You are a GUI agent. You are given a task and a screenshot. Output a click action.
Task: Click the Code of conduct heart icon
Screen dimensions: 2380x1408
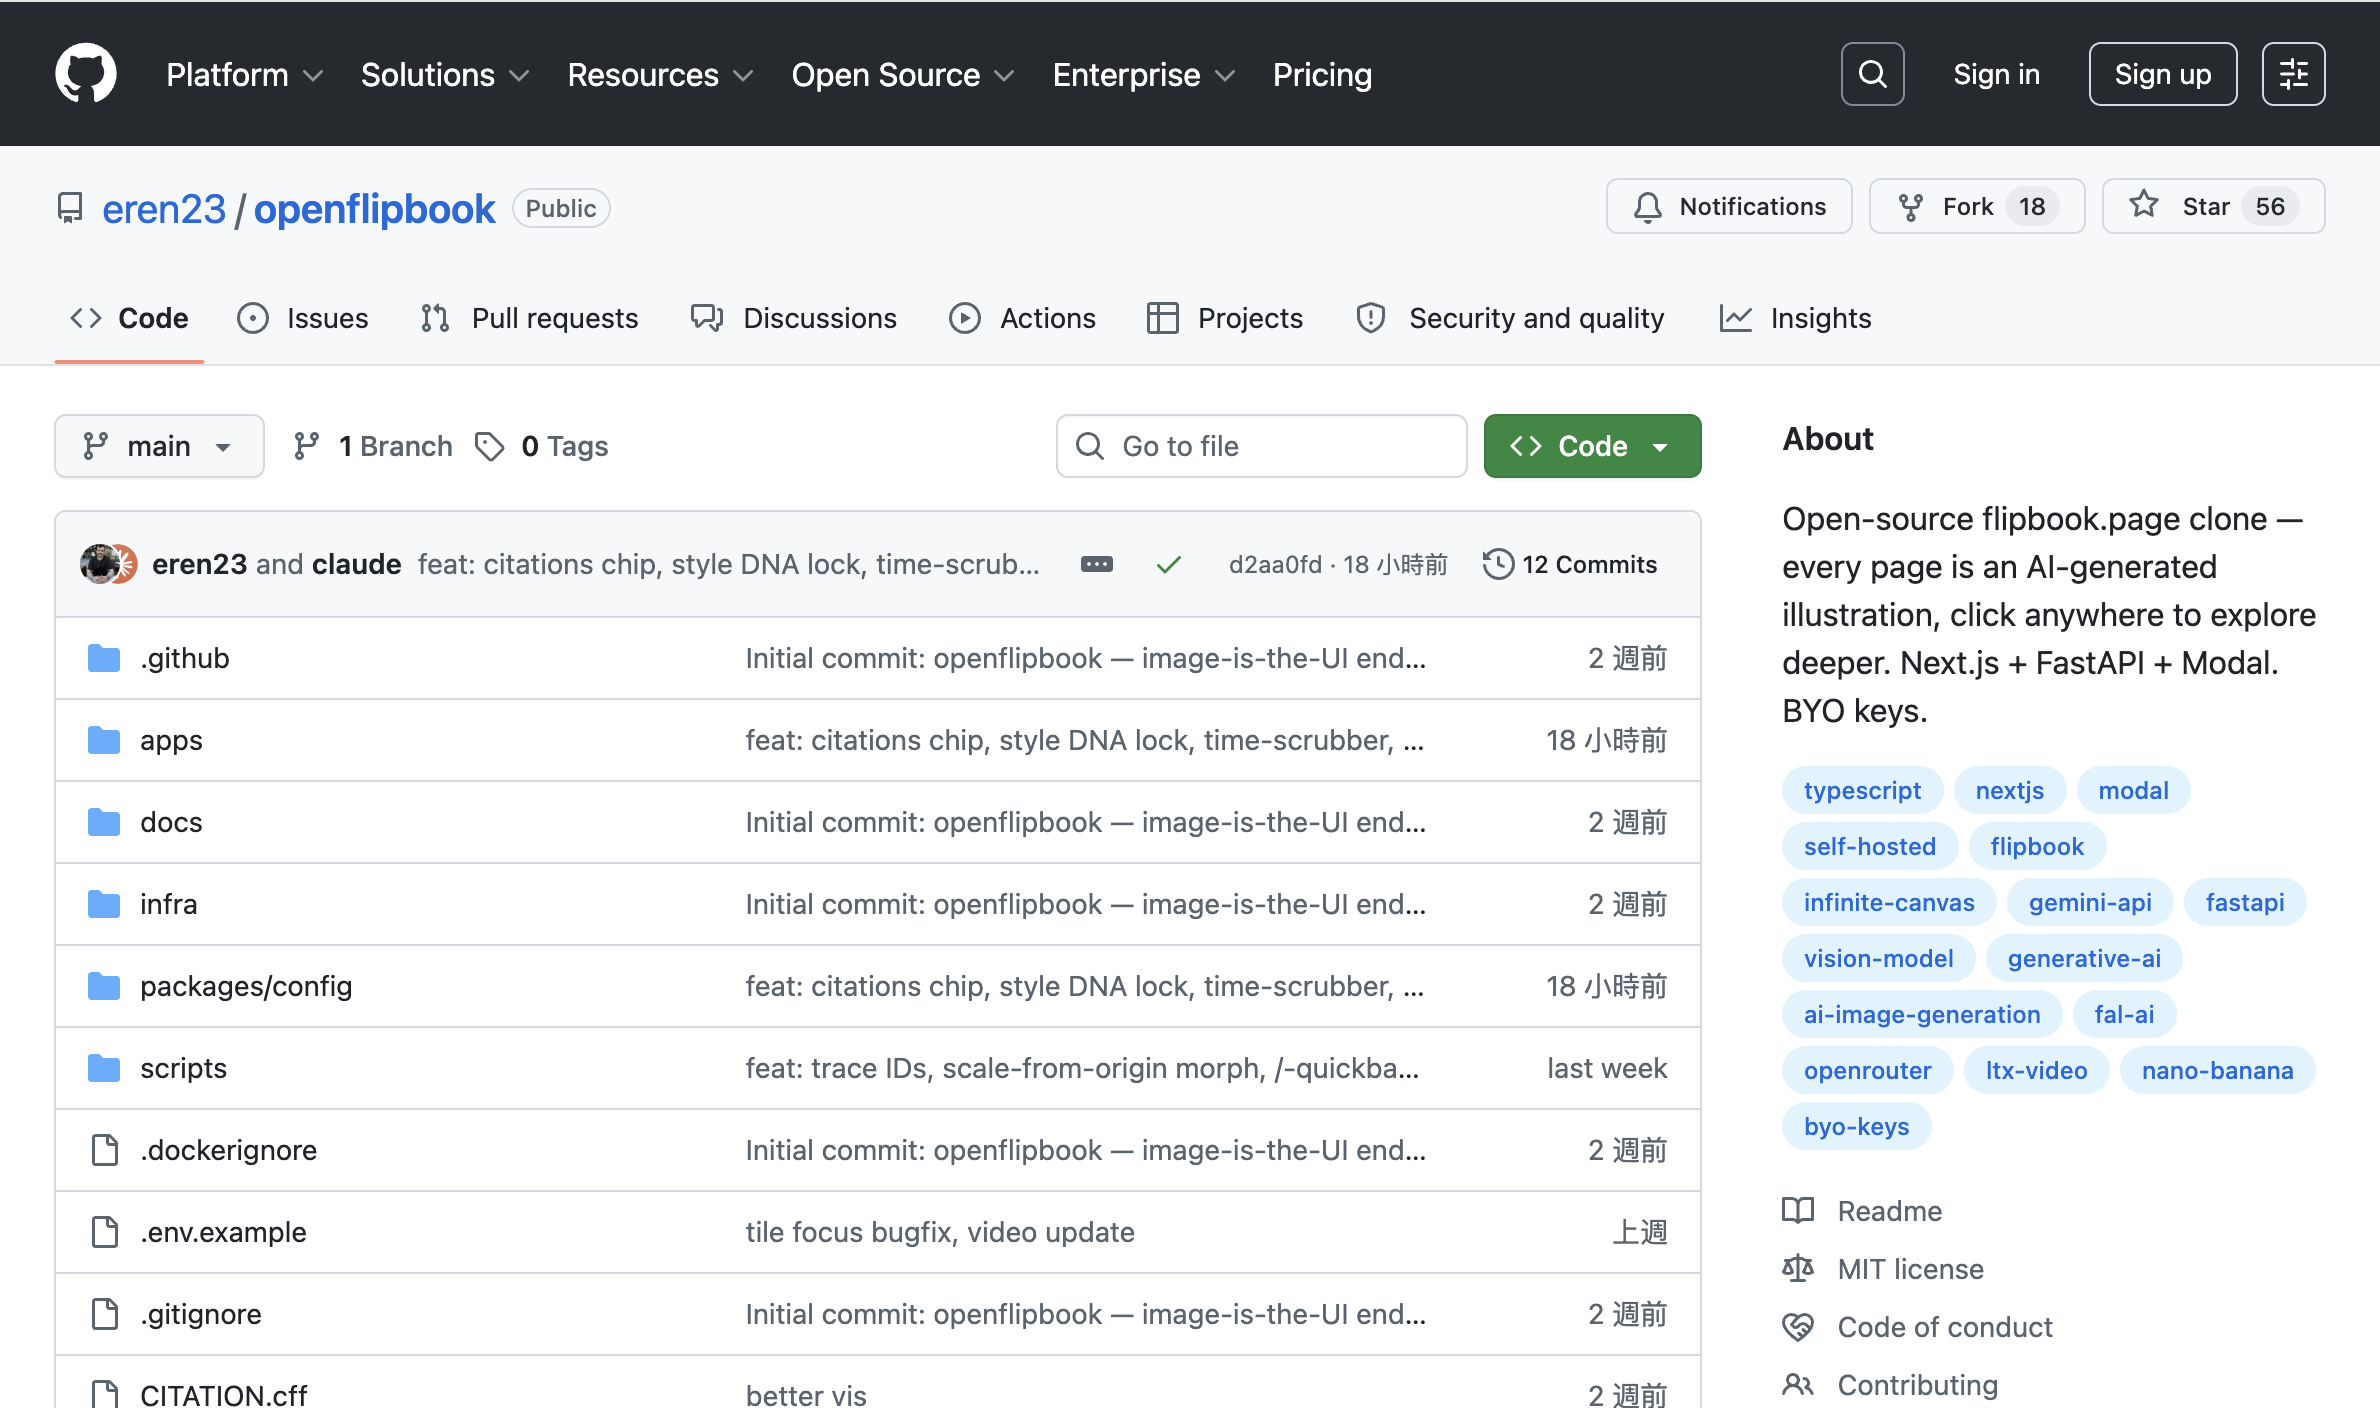pyautogui.click(x=1797, y=1327)
